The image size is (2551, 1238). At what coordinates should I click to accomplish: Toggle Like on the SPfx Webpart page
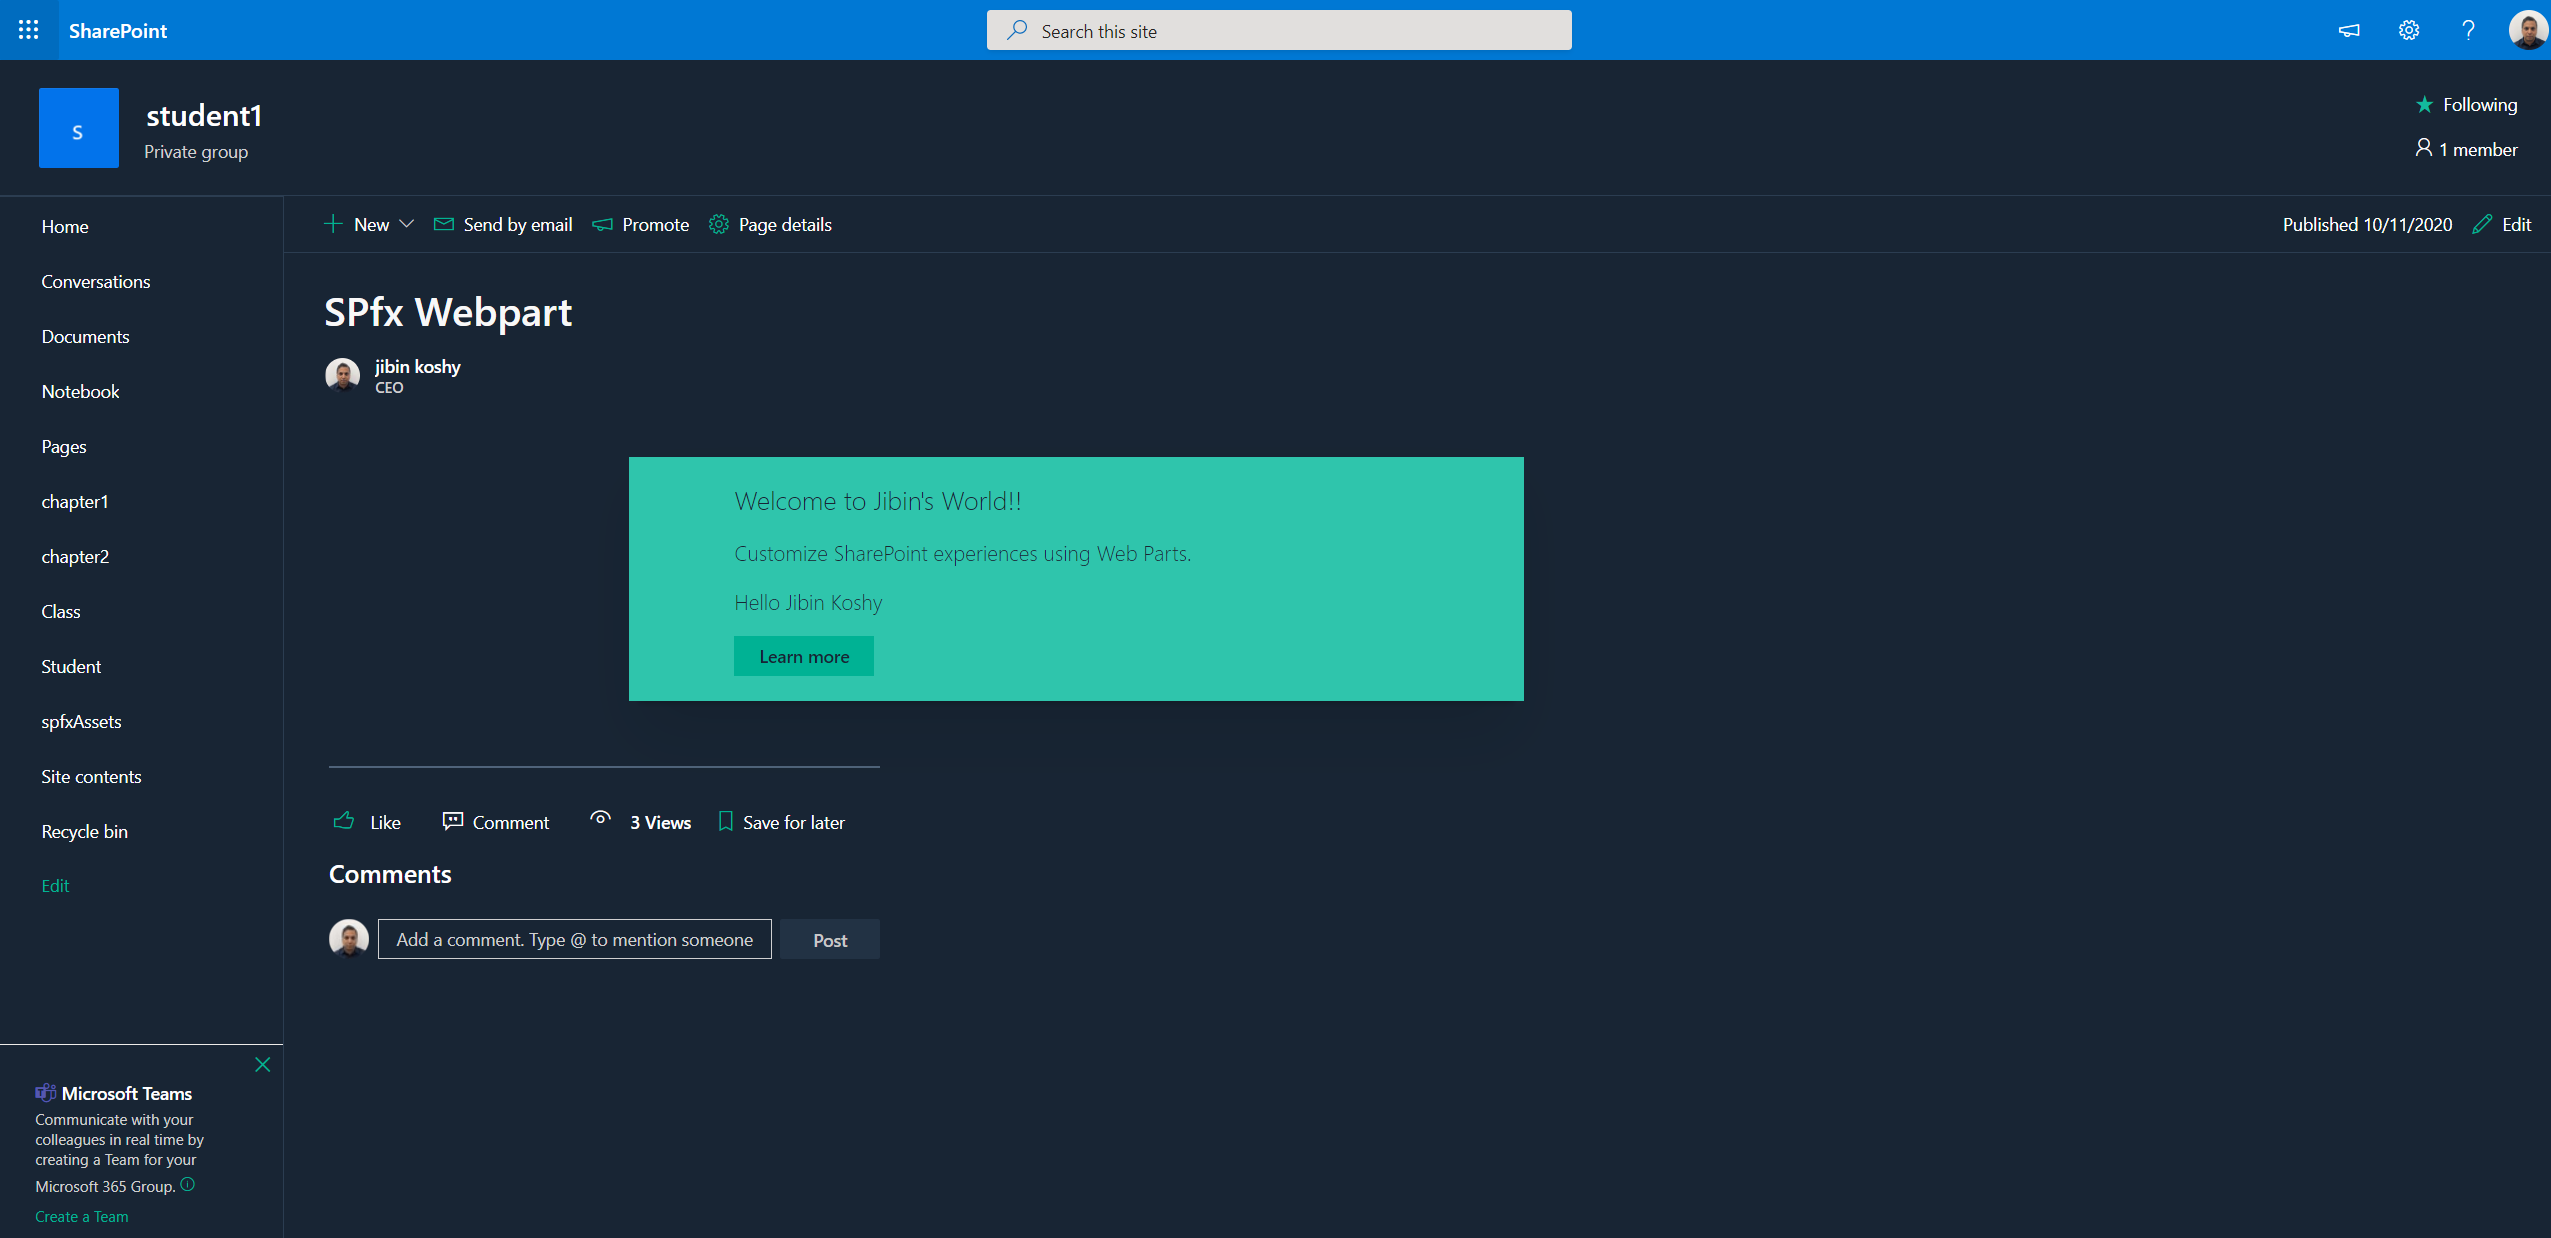[366, 821]
